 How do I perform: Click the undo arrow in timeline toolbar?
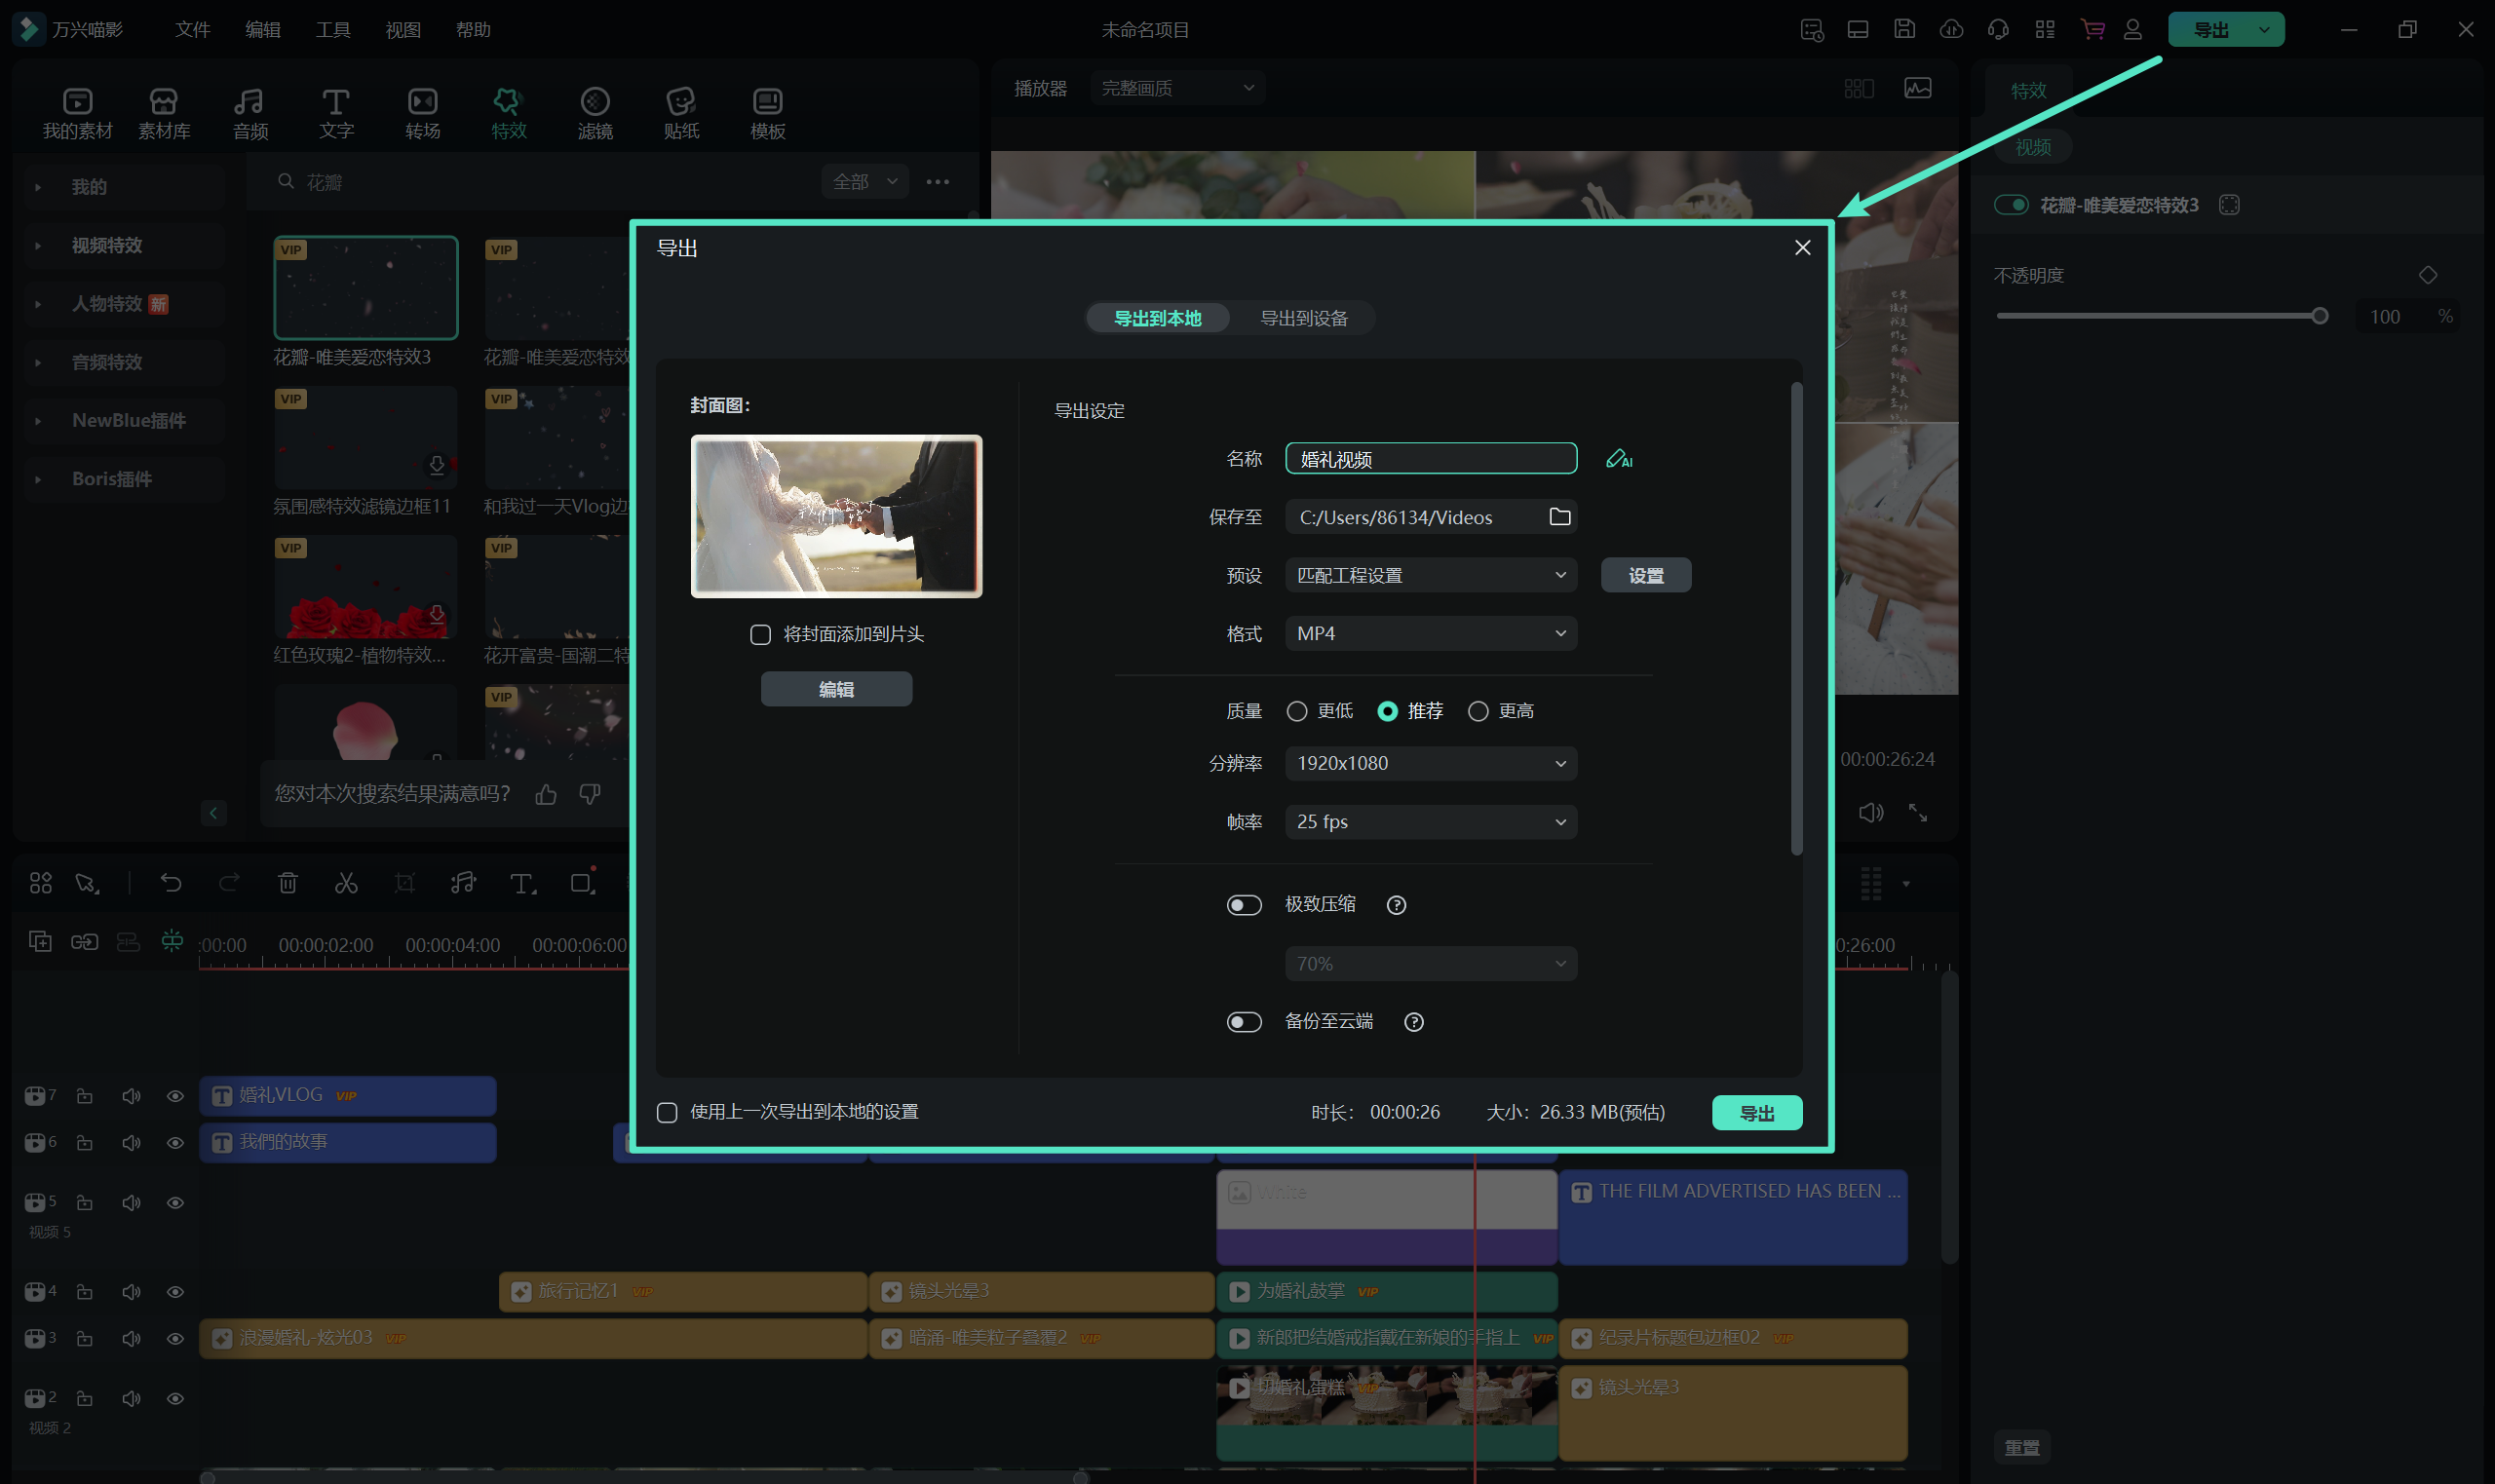171,883
